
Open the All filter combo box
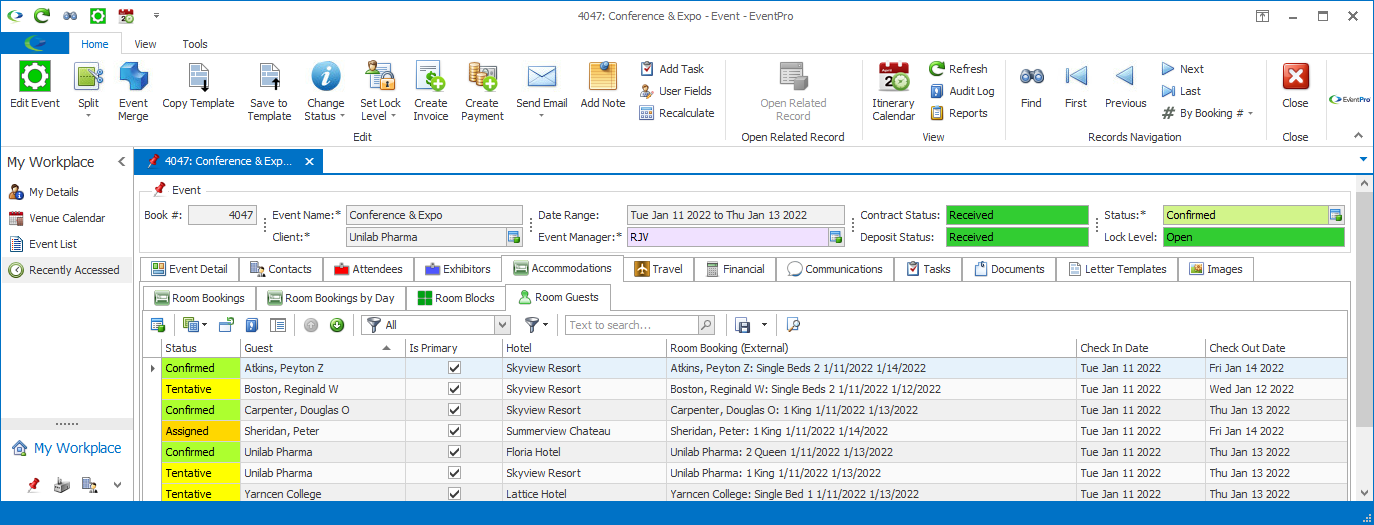tap(503, 325)
